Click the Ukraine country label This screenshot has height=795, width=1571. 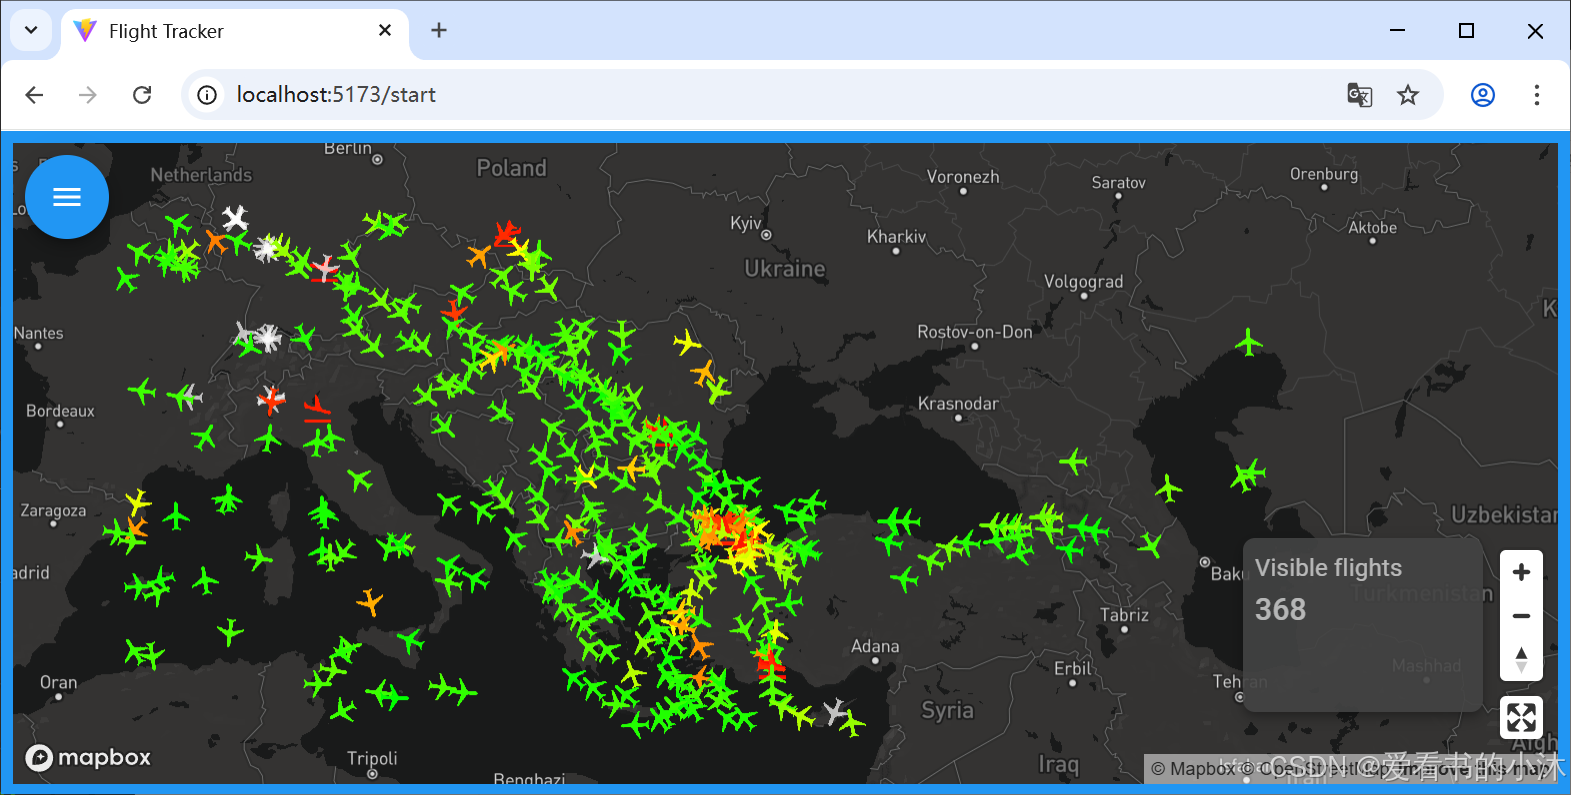click(785, 269)
